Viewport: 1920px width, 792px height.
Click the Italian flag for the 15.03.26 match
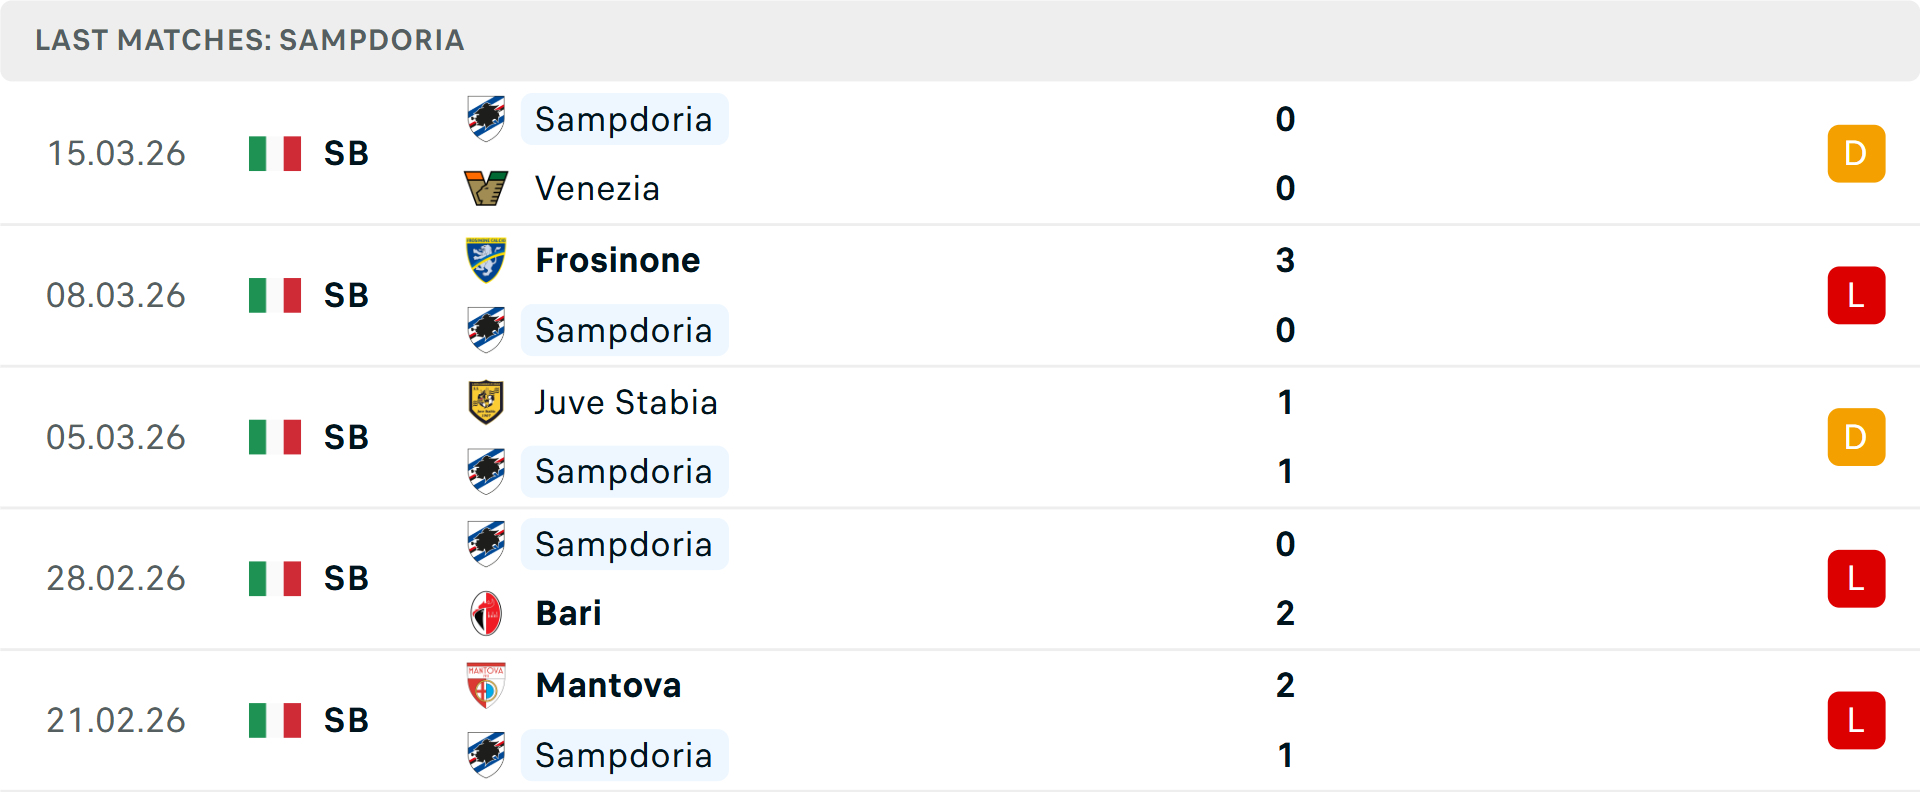275,153
